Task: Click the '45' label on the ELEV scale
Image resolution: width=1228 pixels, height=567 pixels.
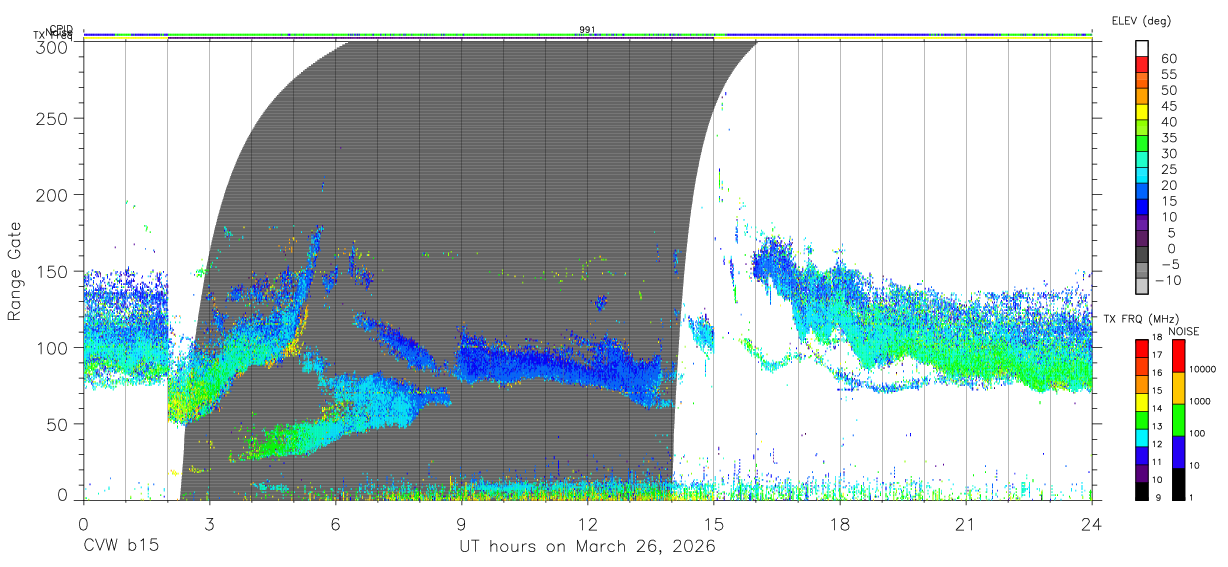Action: (1167, 106)
